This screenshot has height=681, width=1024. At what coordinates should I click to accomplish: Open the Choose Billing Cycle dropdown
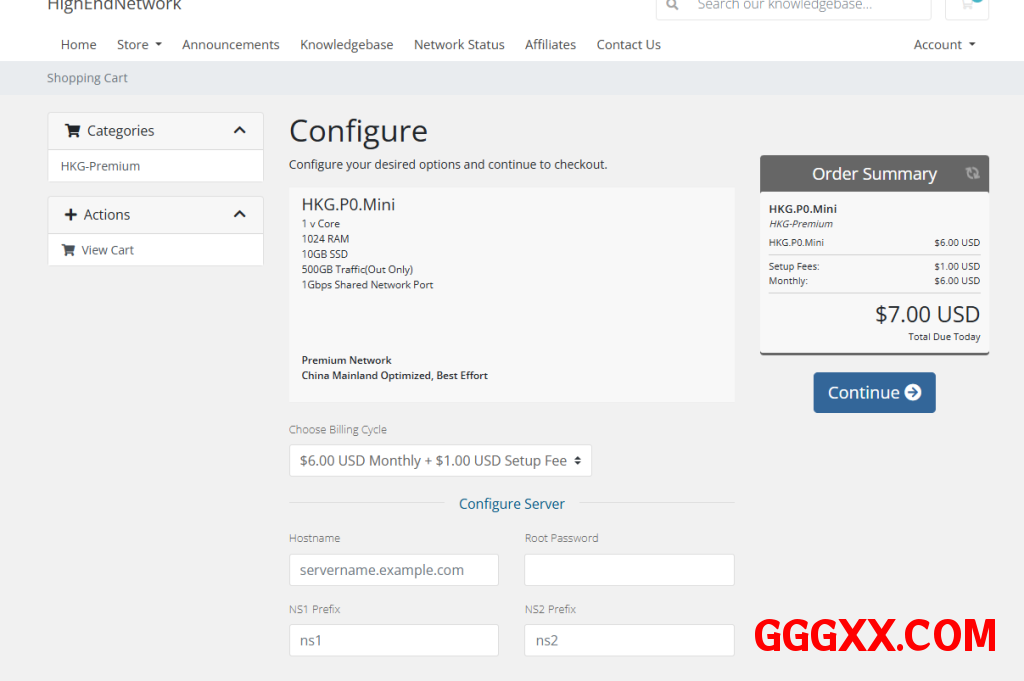tap(440, 461)
